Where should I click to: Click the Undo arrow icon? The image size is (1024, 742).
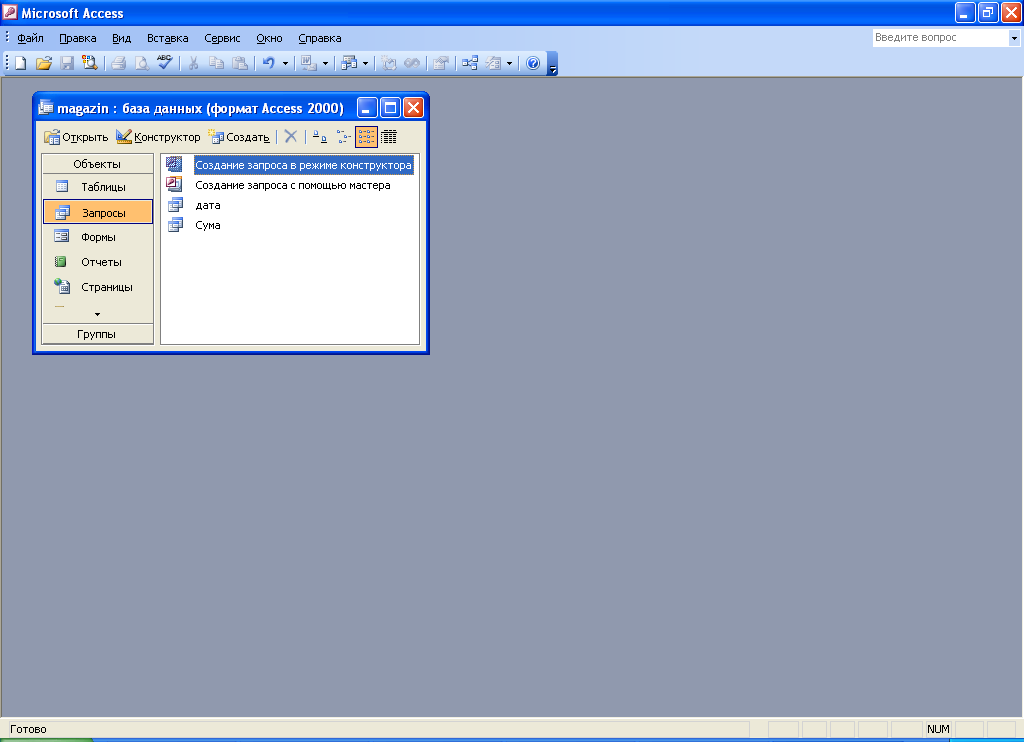(x=269, y=63)
